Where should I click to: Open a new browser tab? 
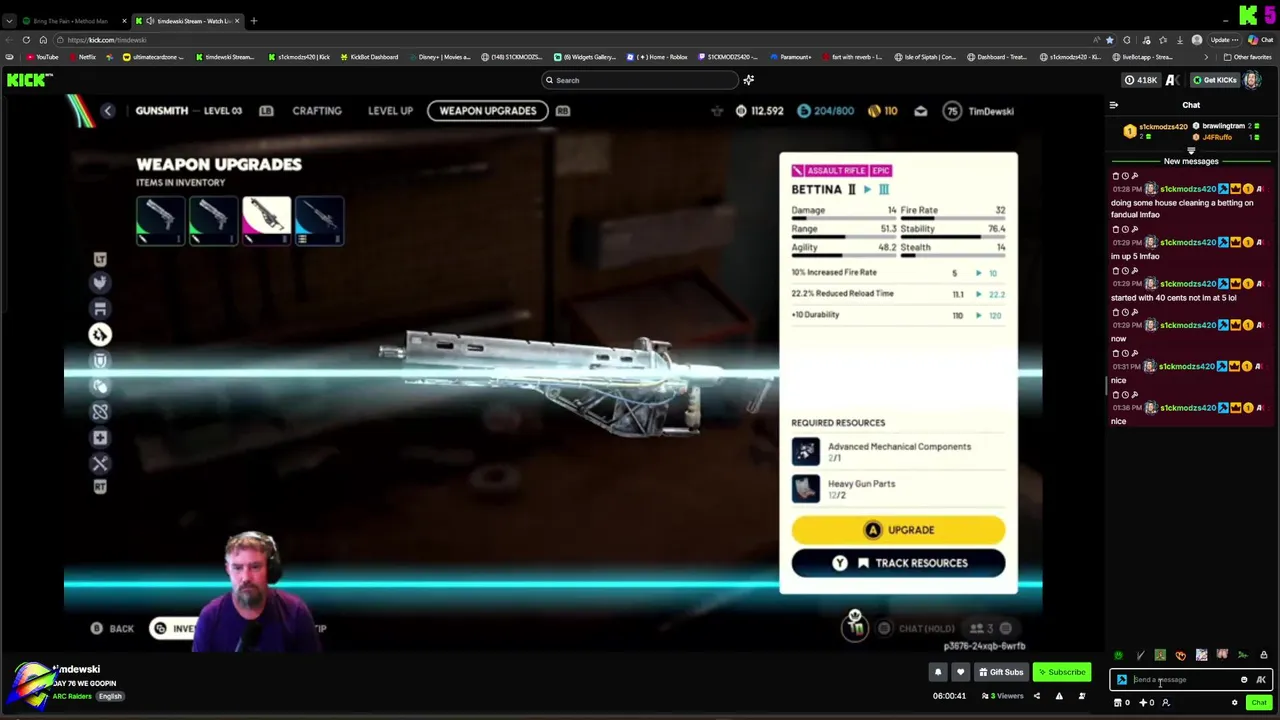pyautogui.click(x=254, y=21)
